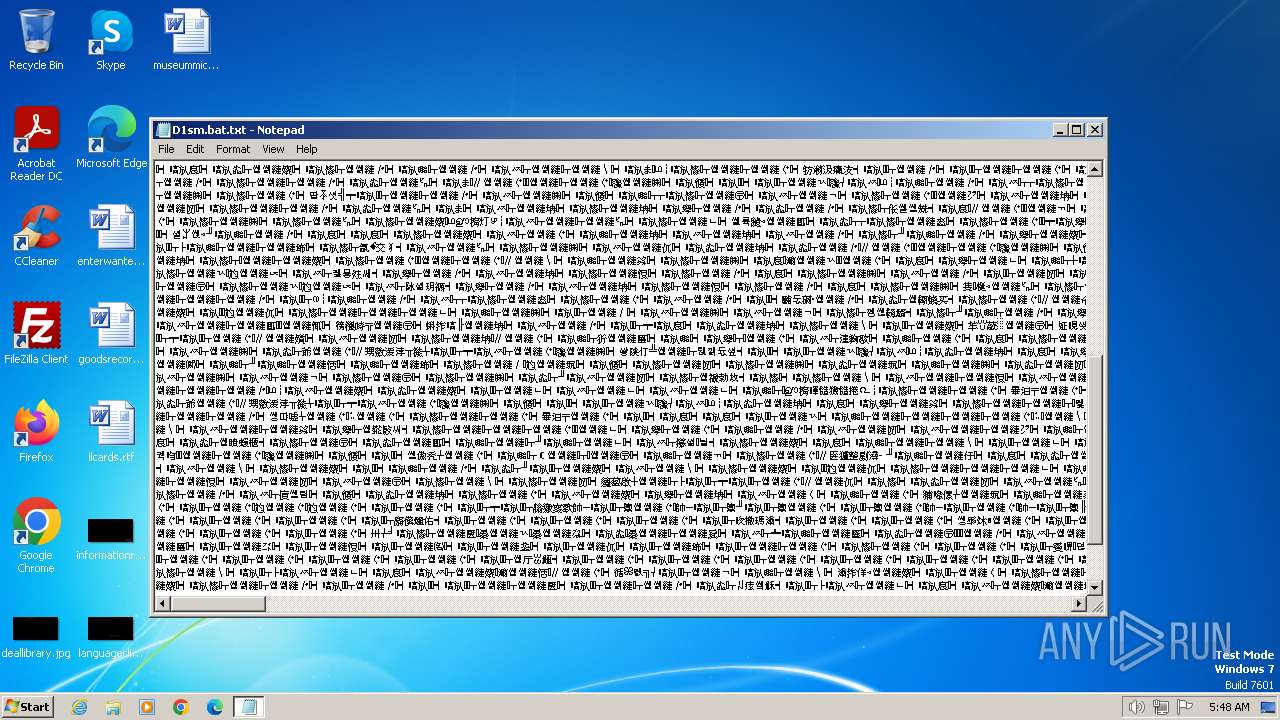Click the Notepad title bar icon

163,130
